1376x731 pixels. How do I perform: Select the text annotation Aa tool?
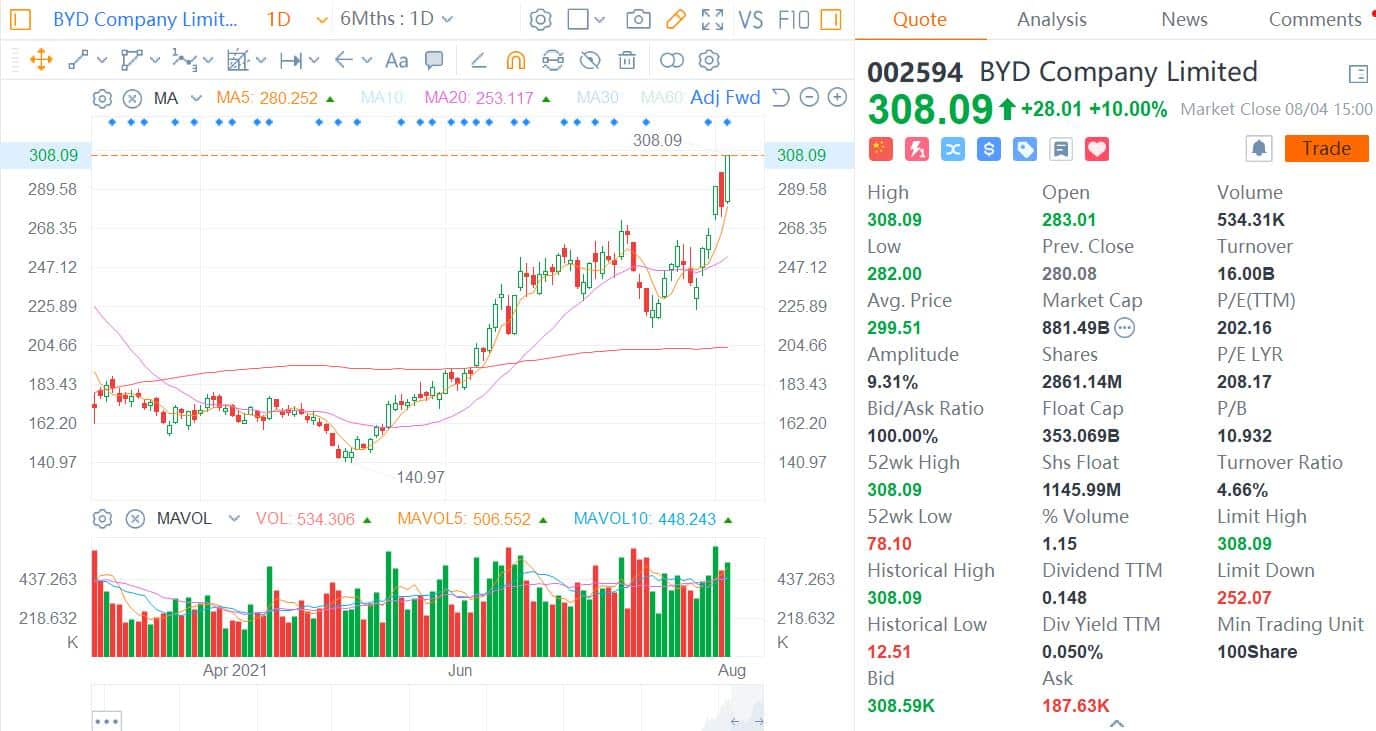point(397,60)
